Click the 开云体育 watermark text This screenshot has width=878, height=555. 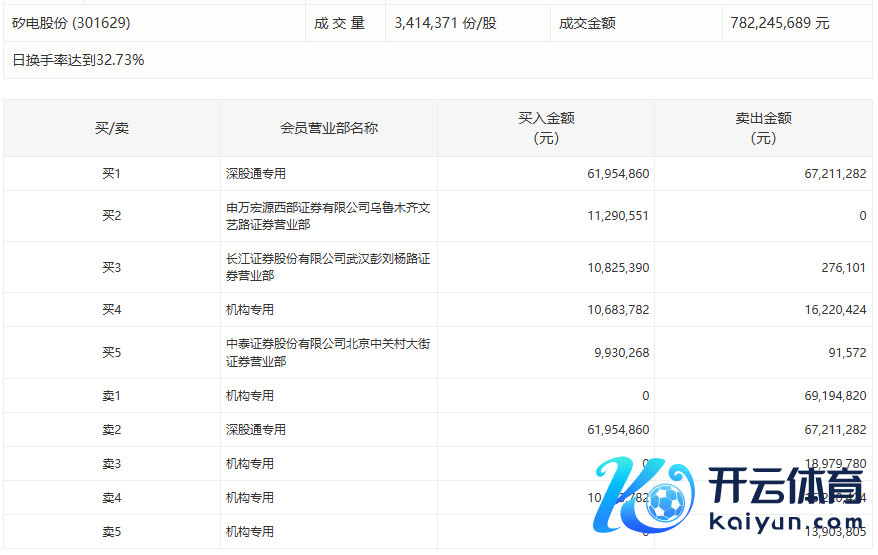coord(785,486)
